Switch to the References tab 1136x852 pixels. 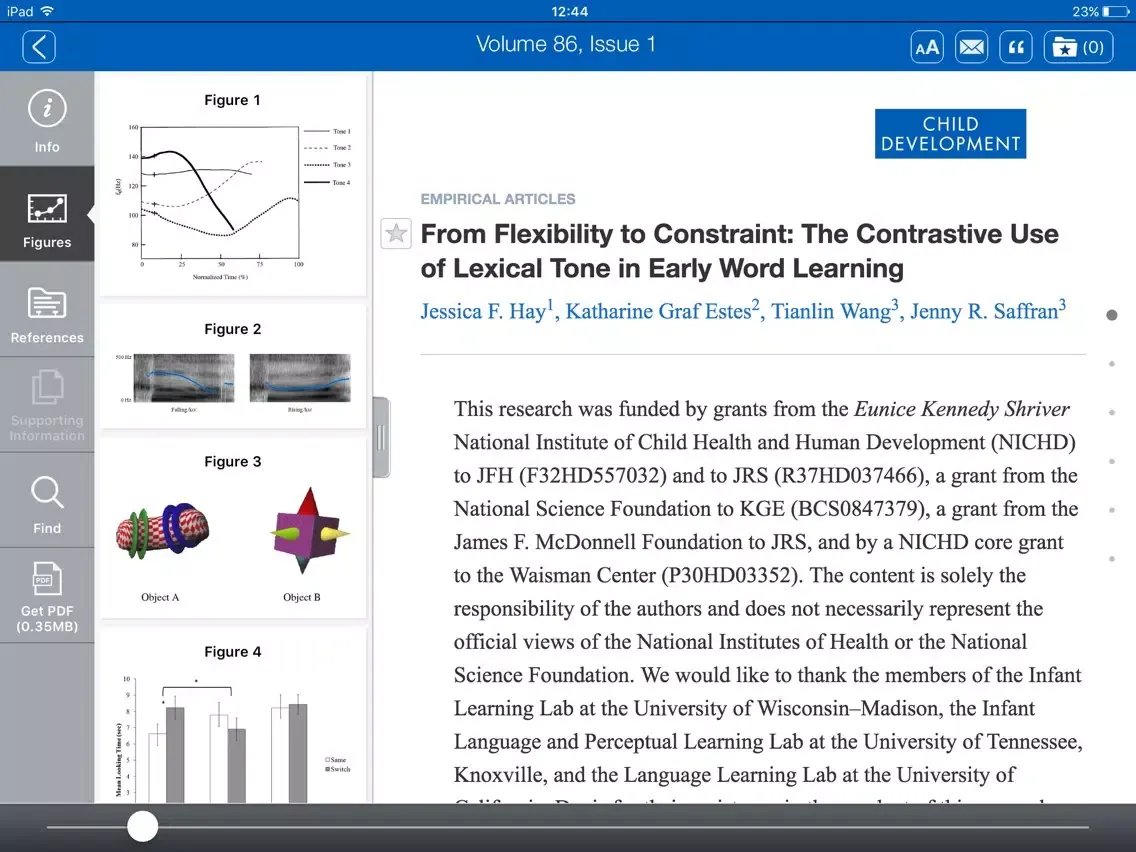click(47, 312)
